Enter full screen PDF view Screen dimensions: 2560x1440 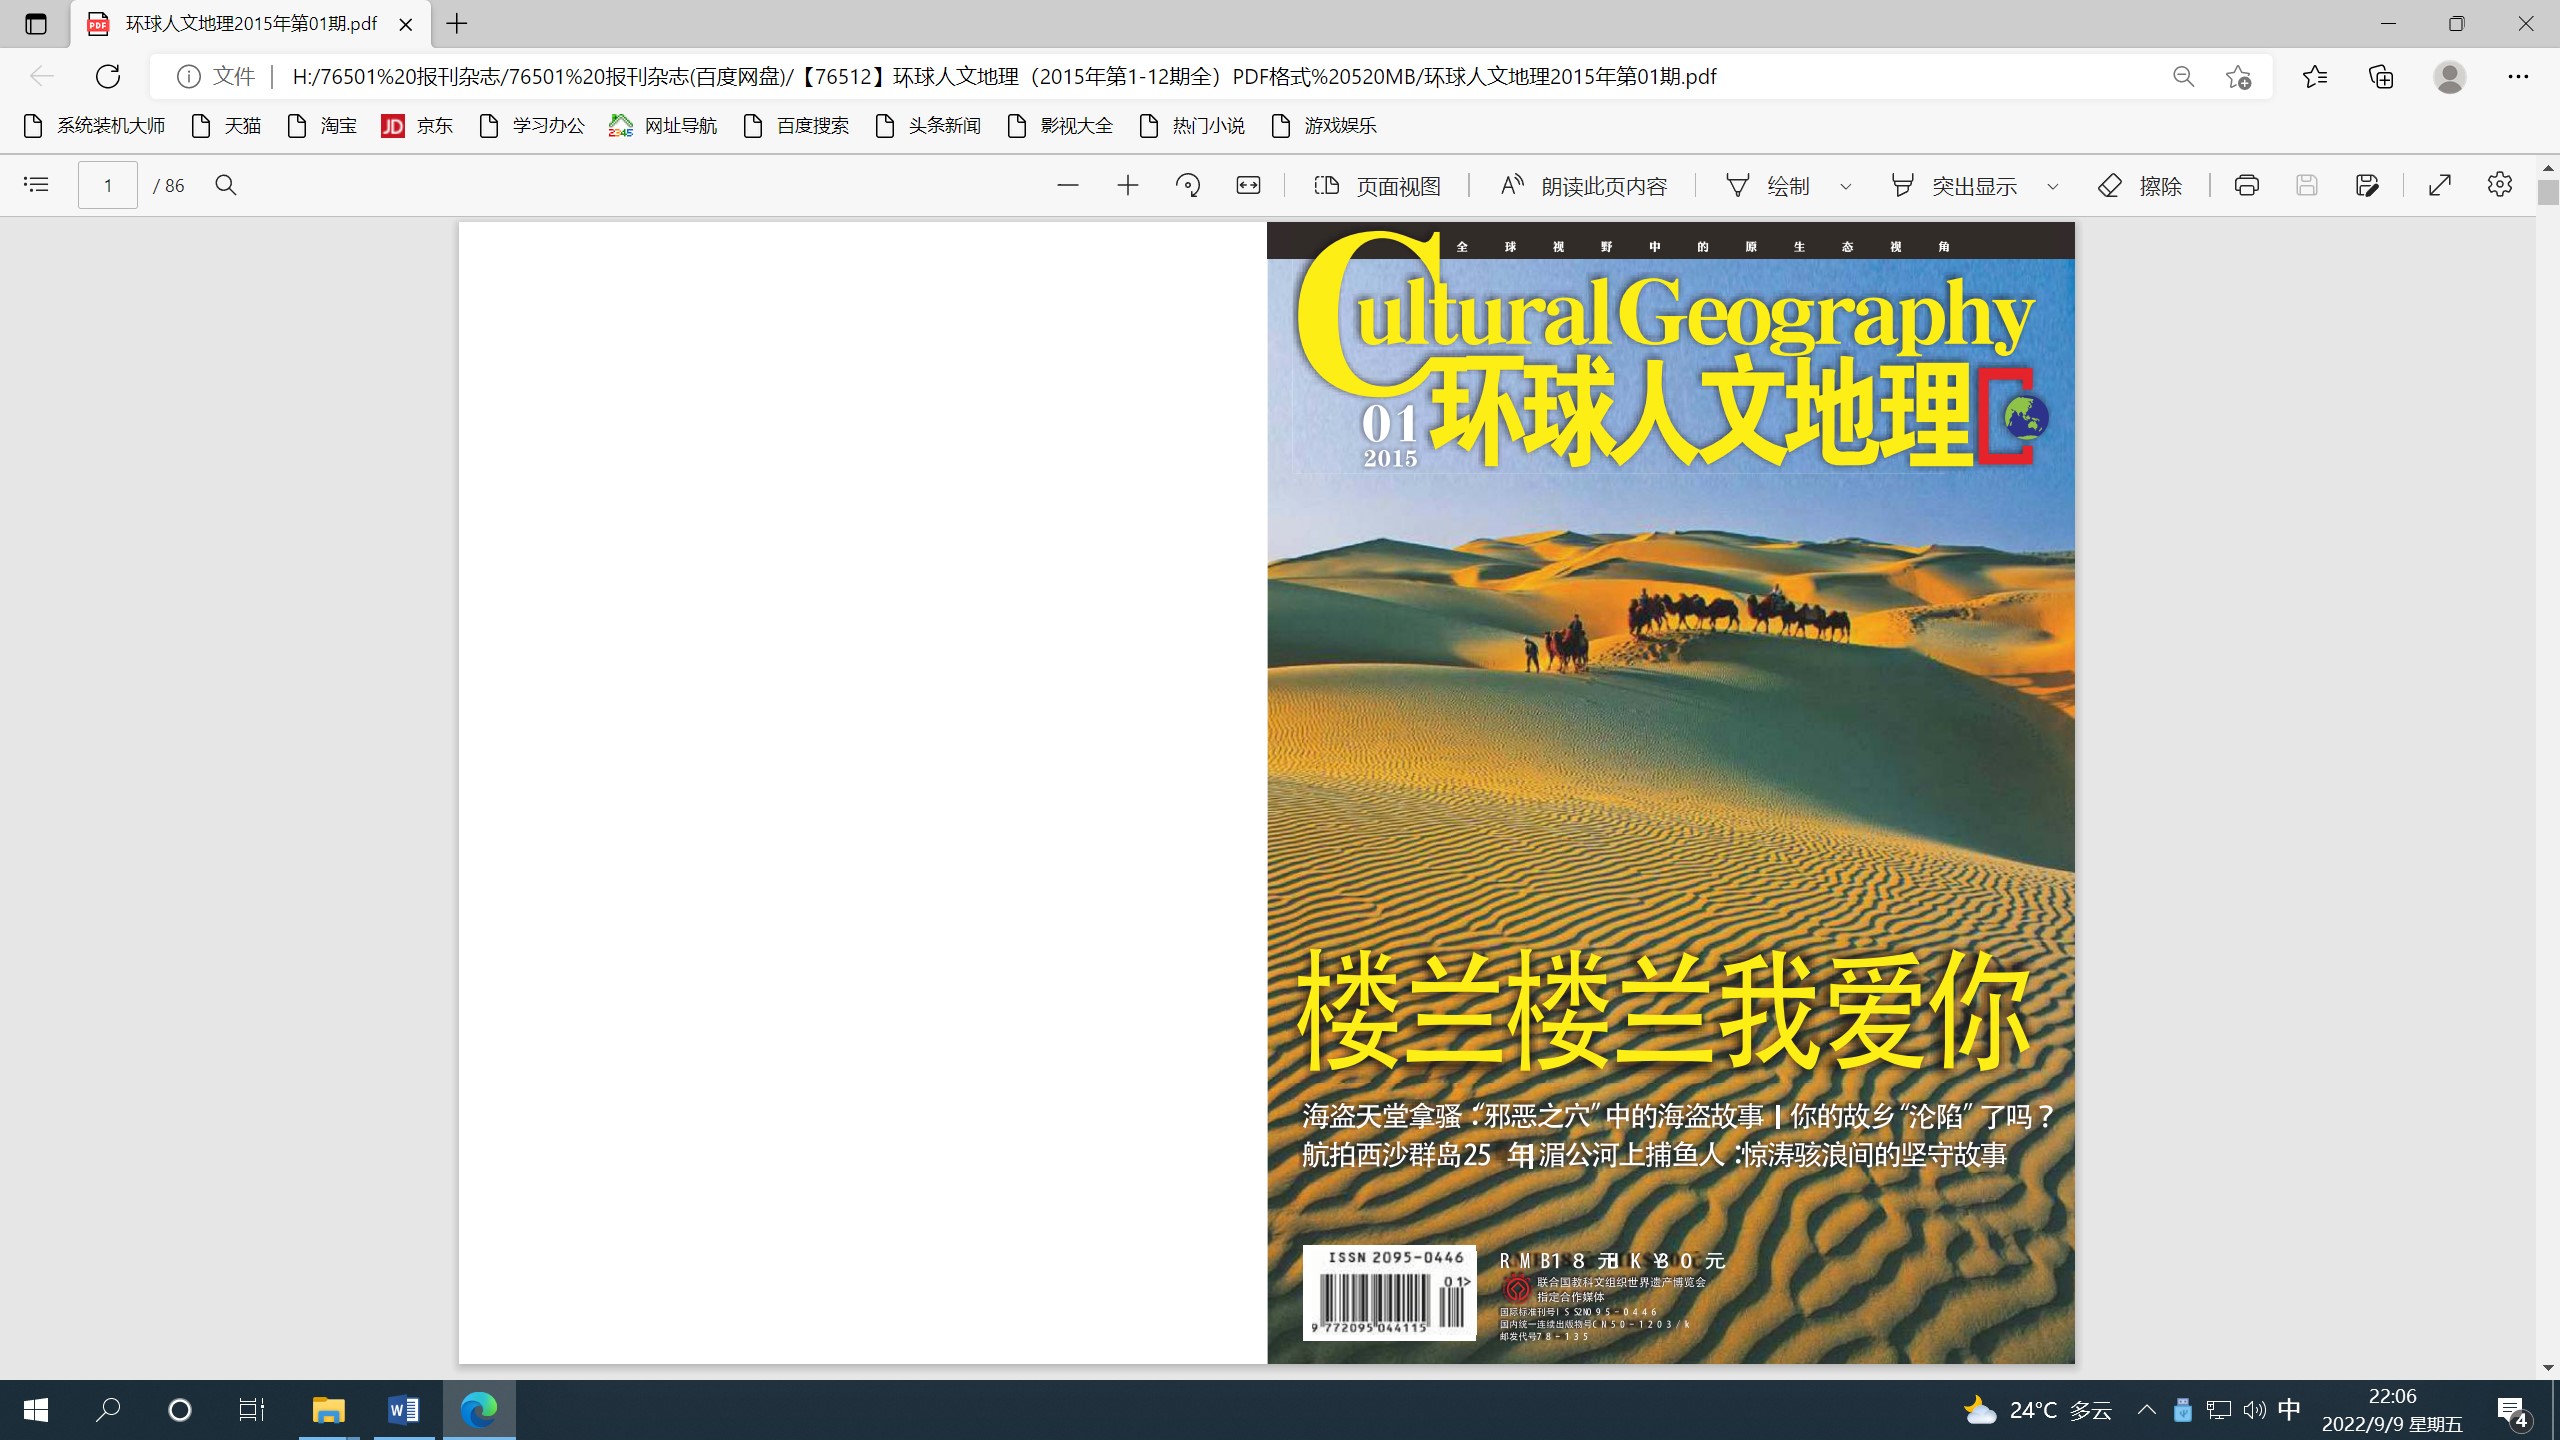tap(2440, 185)
